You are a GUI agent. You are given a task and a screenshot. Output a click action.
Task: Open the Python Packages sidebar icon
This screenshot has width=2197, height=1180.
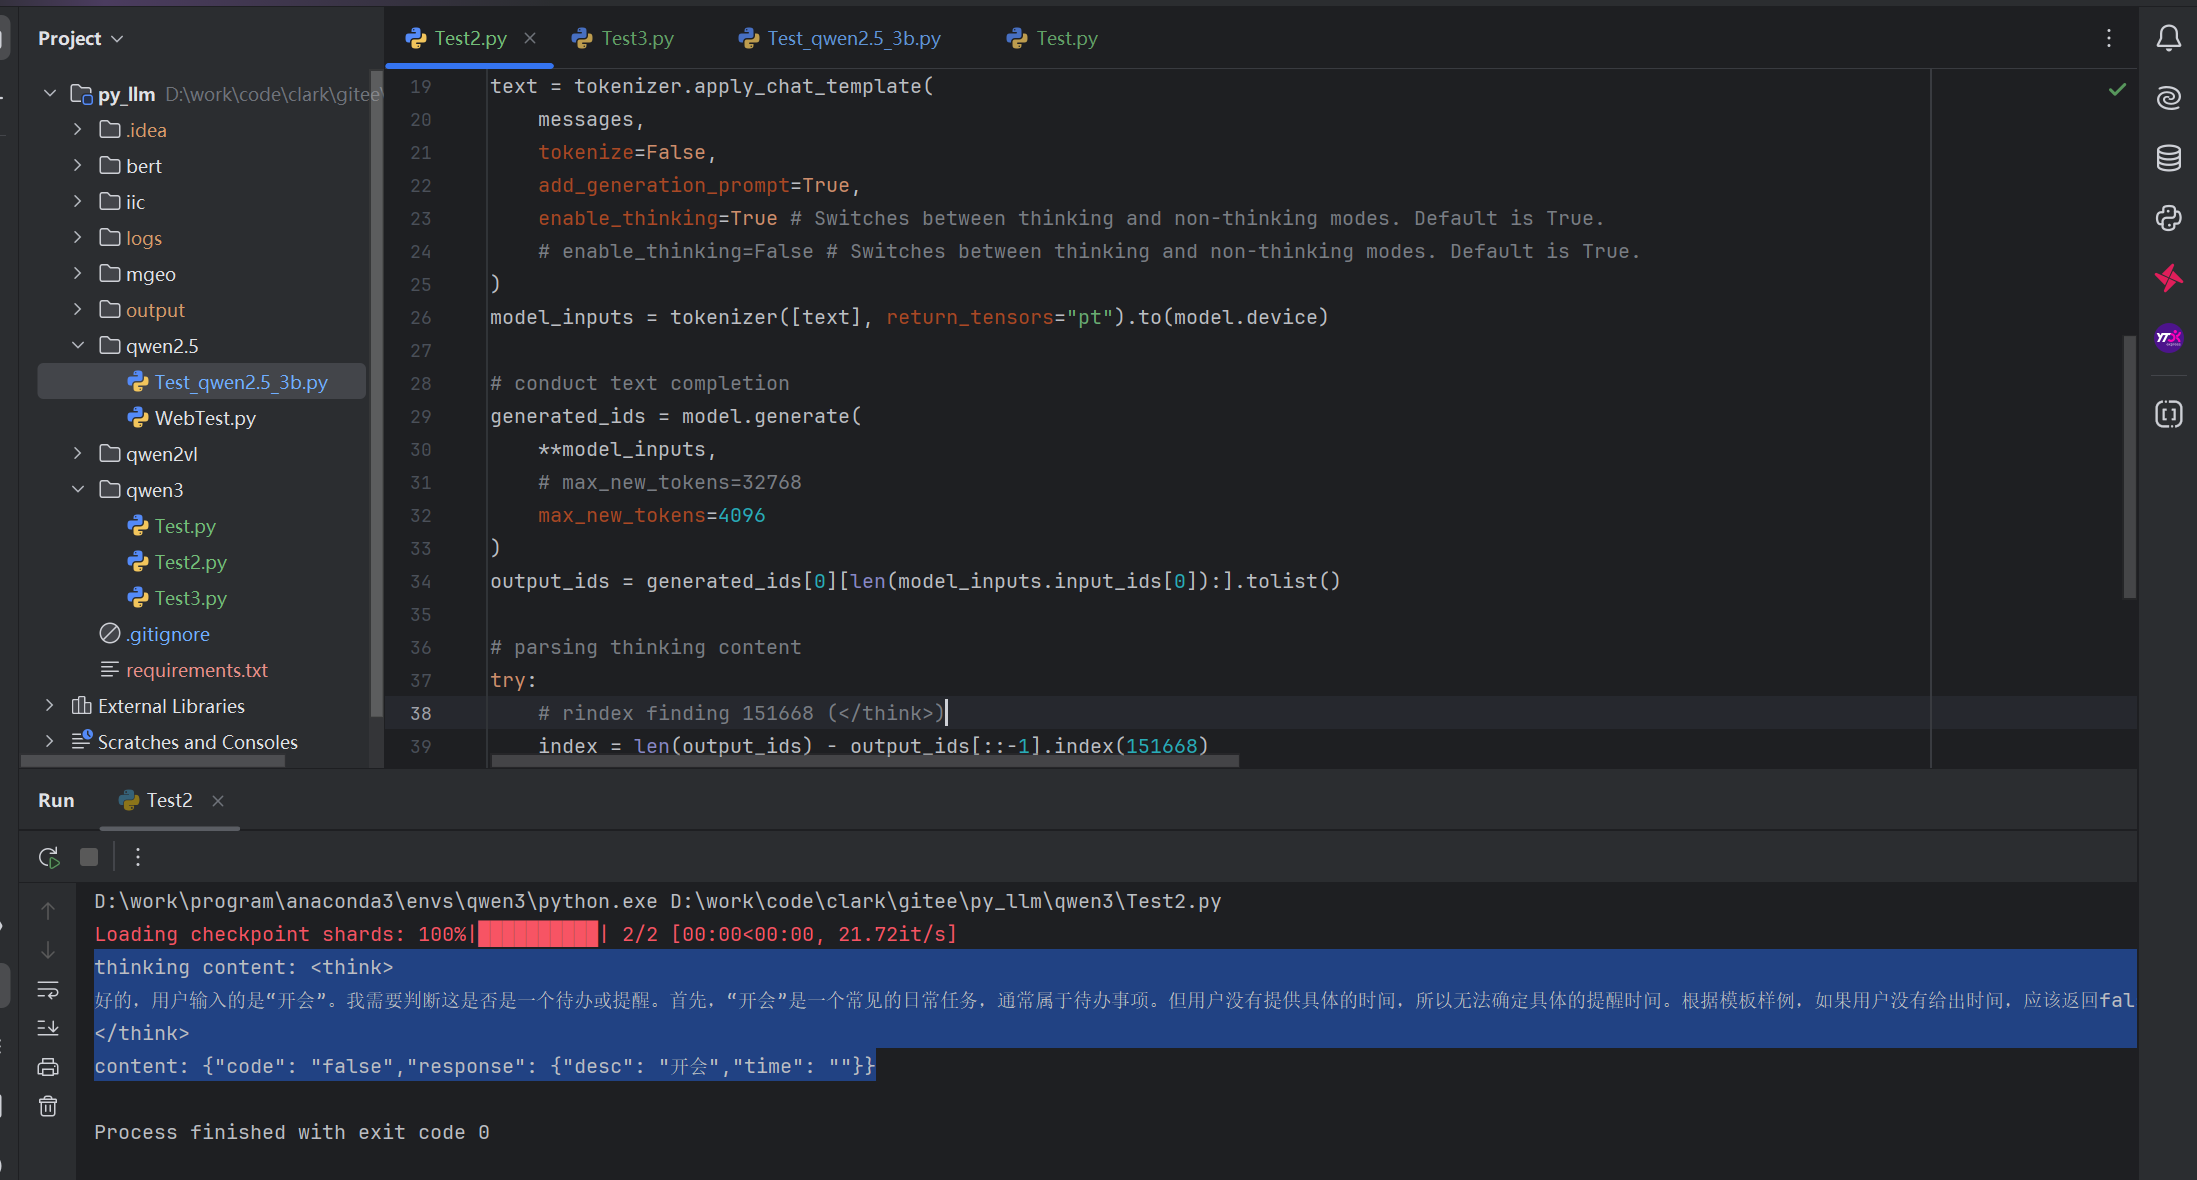[2168, 218]
